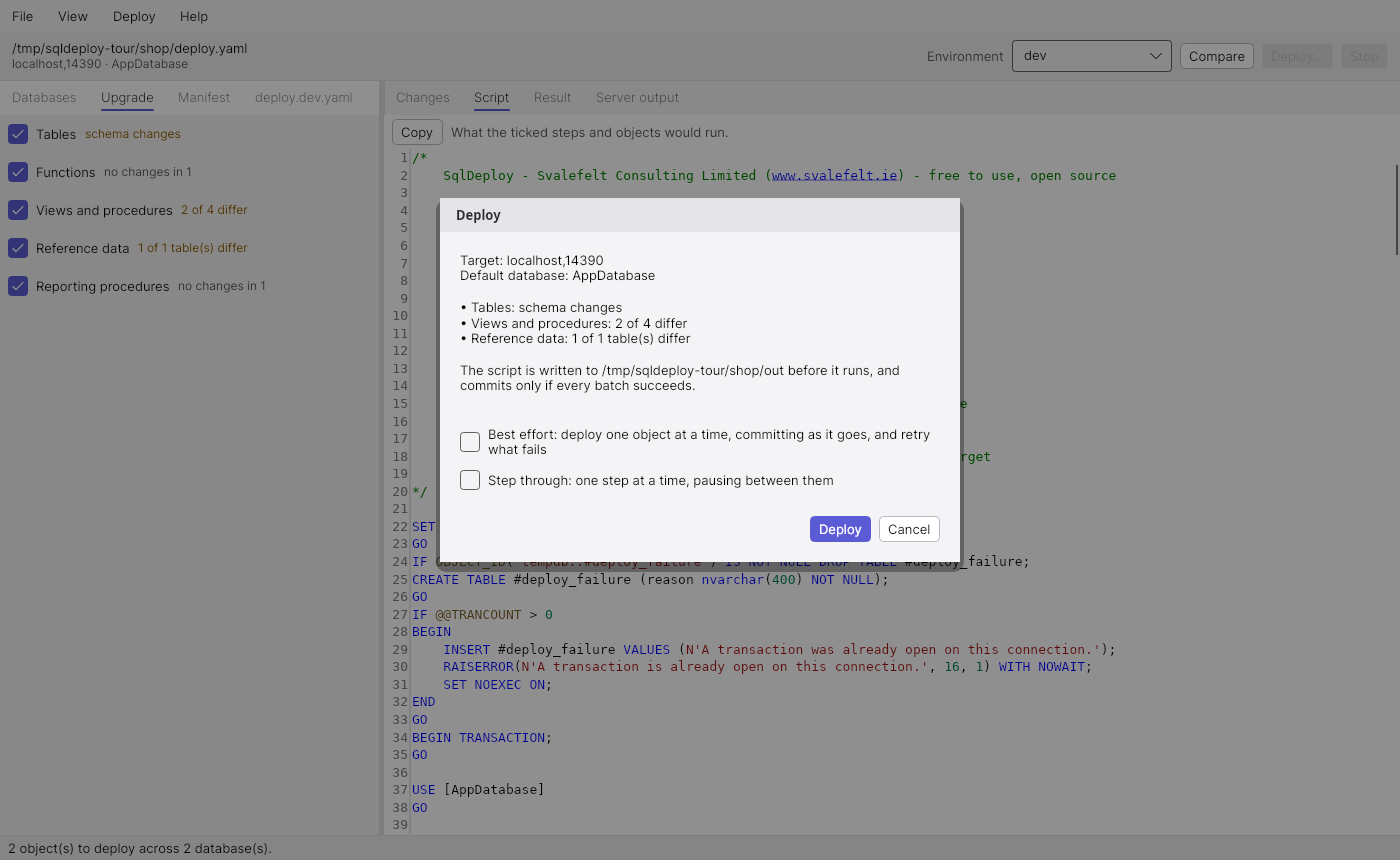
Task: Open the Environment dropdown showing dev
Action: pos(1092,56)
